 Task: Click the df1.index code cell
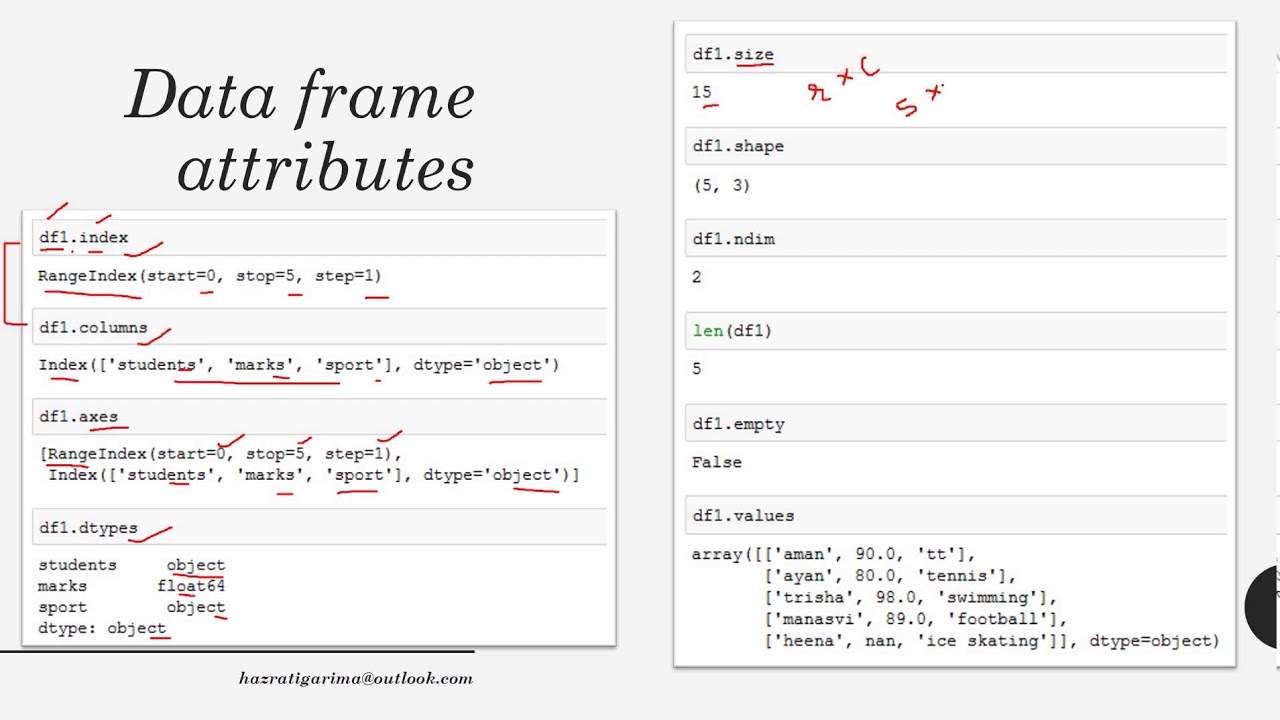(320, 238)
